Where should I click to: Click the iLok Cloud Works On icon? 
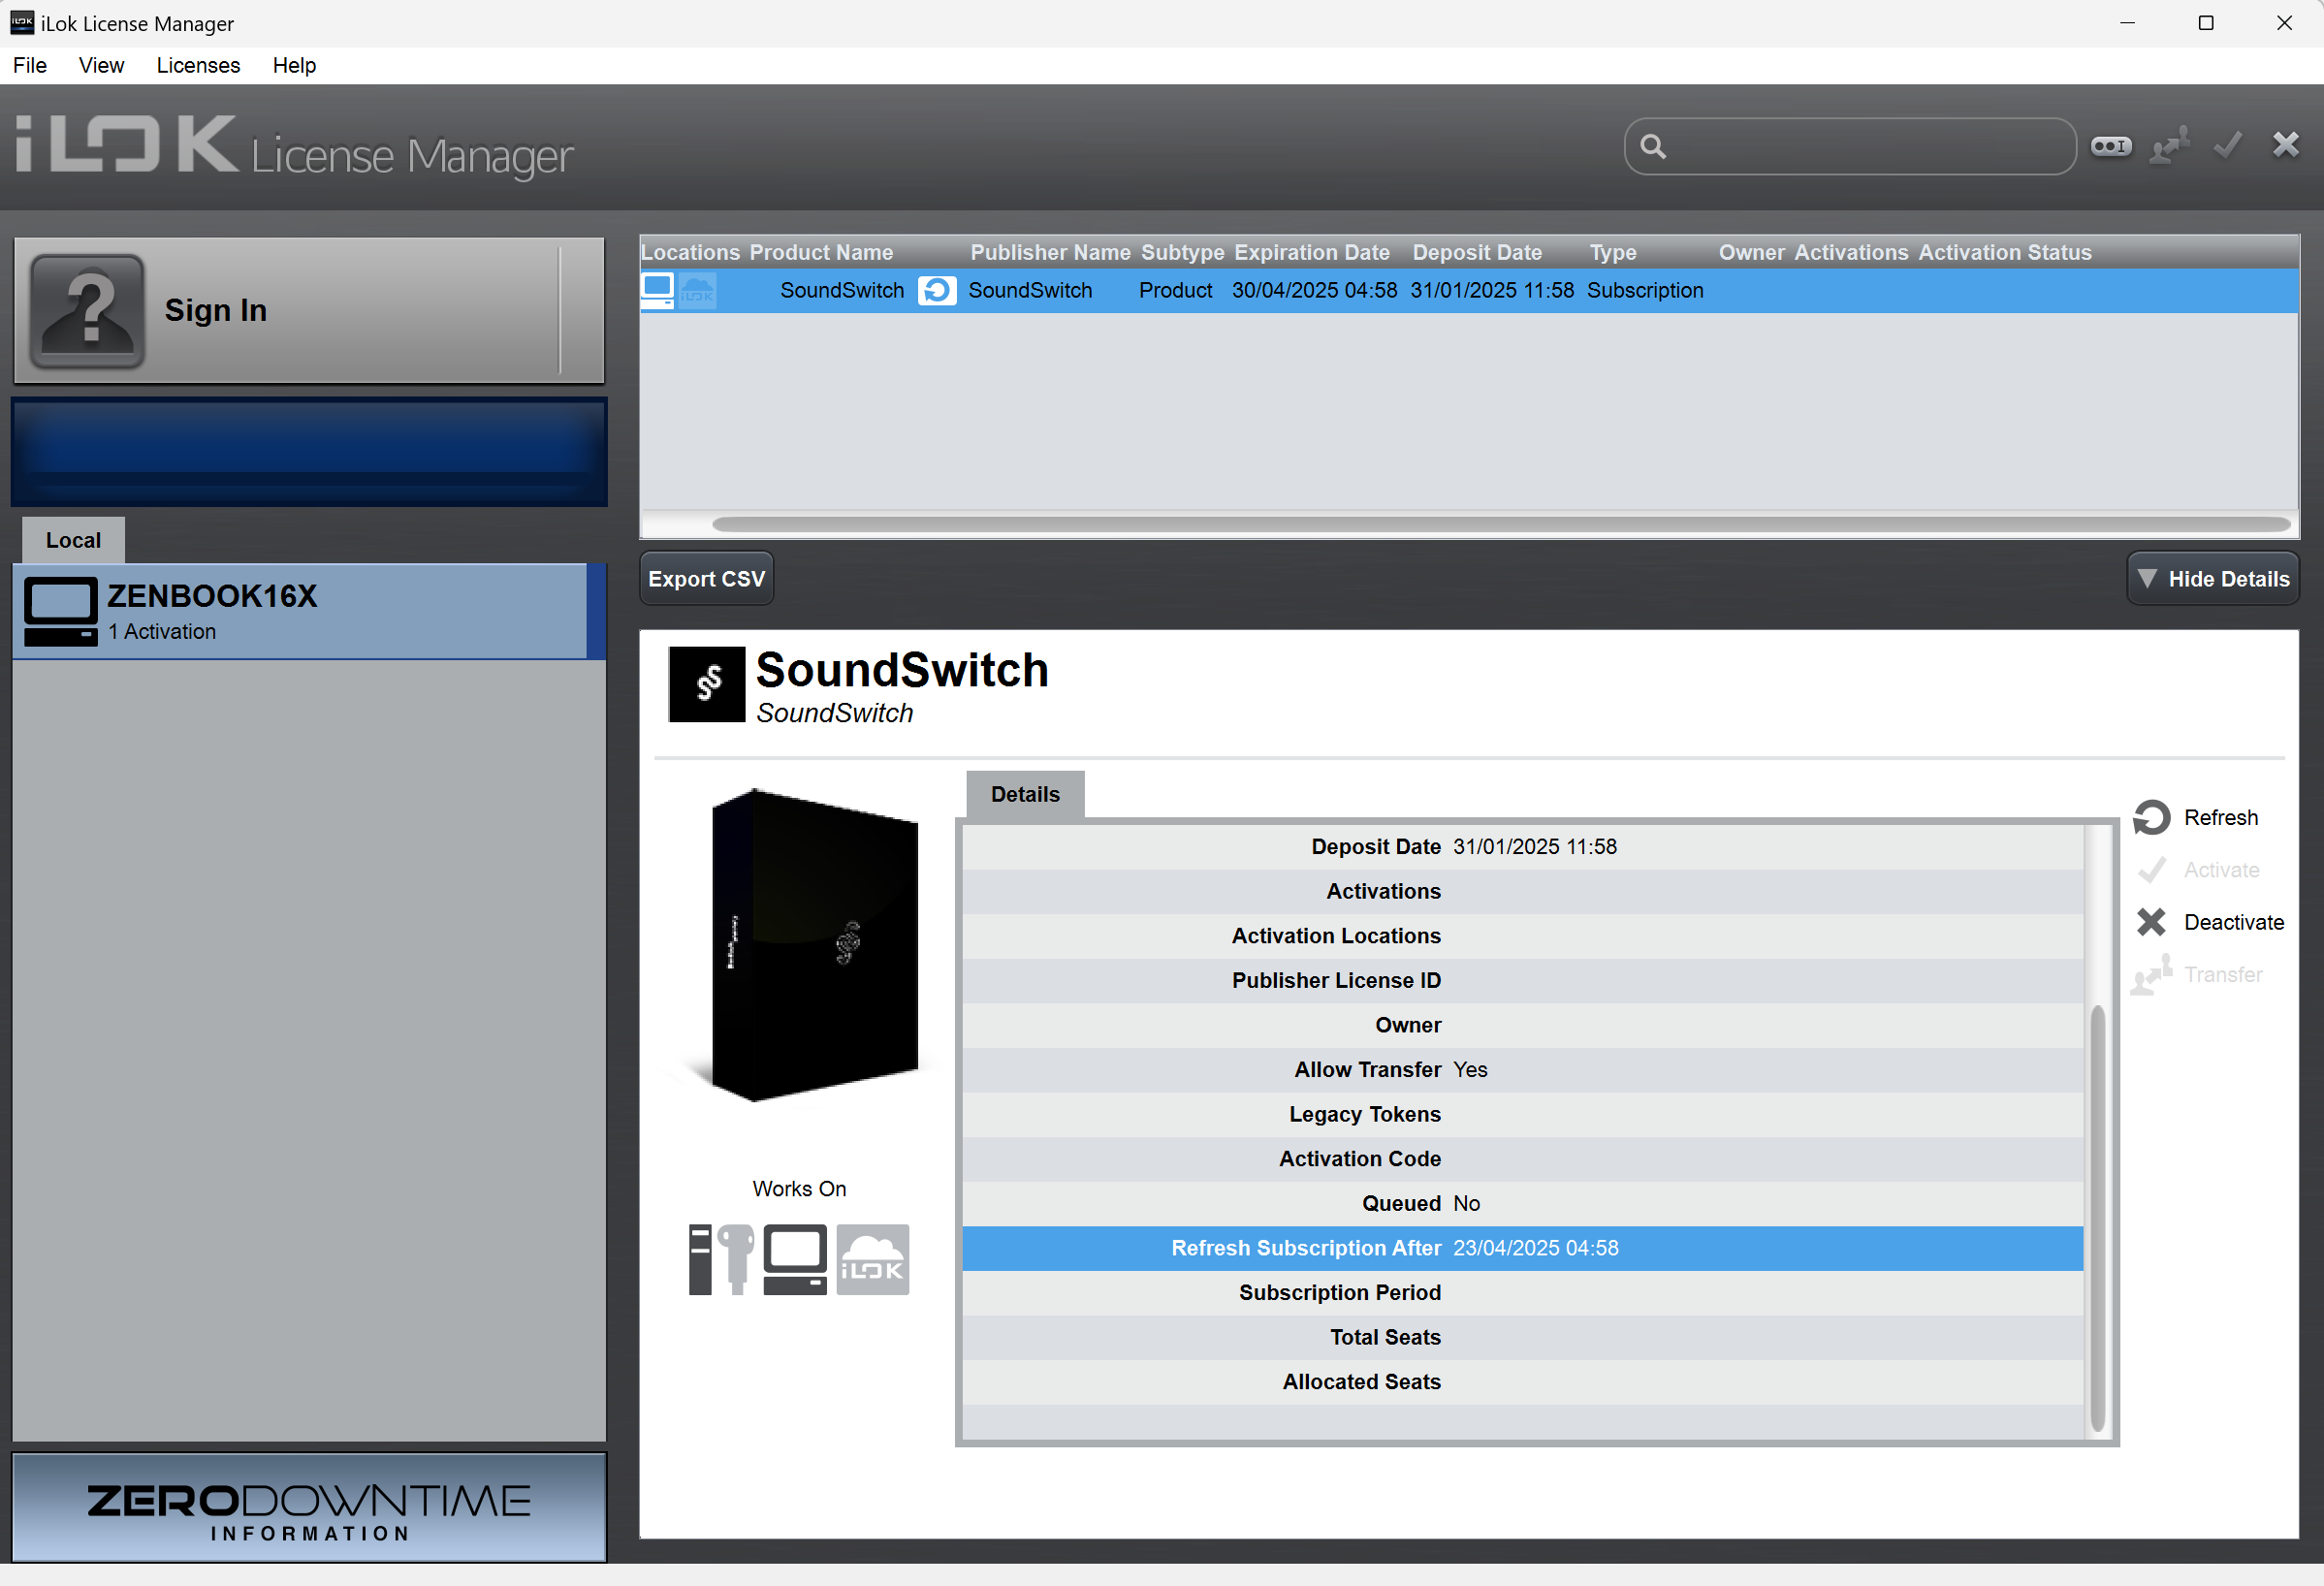tap(873, 1260)
